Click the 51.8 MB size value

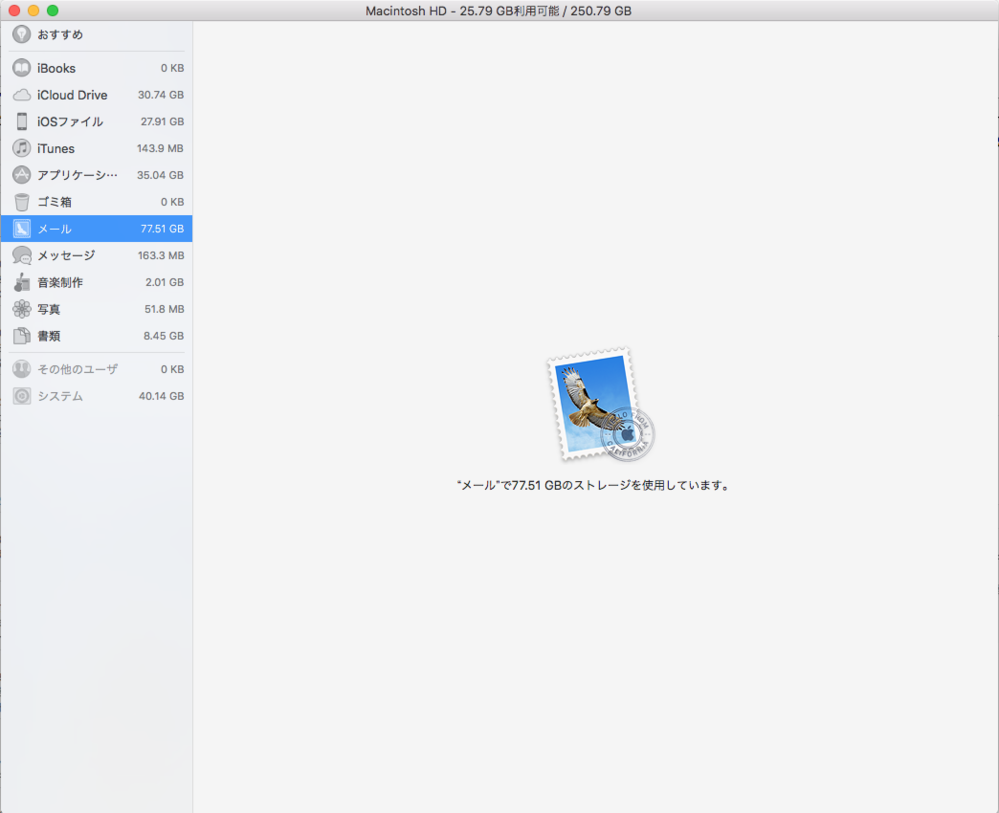[164, 309]
